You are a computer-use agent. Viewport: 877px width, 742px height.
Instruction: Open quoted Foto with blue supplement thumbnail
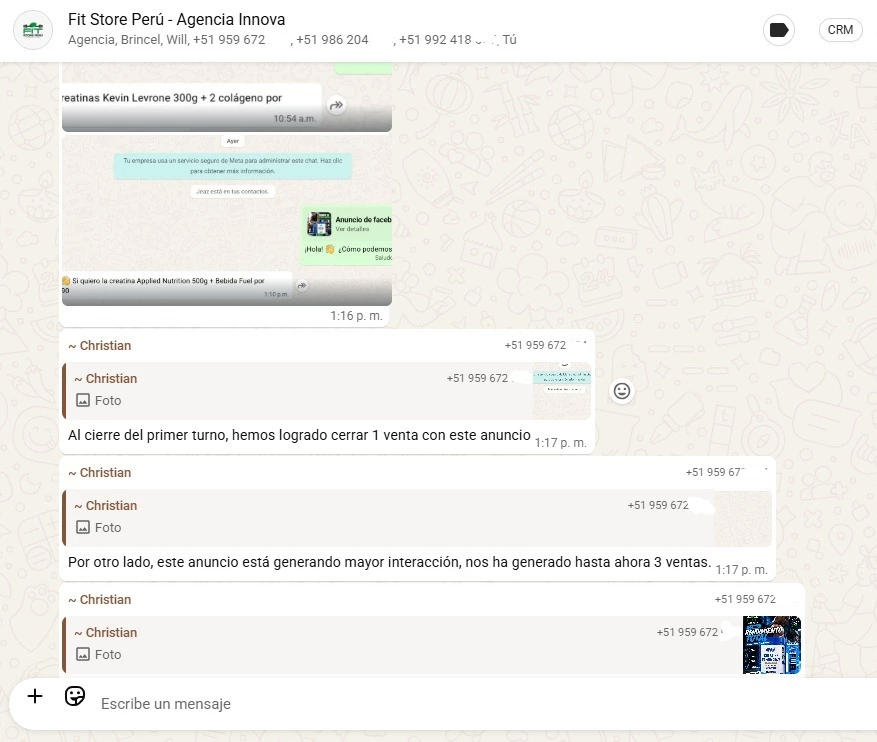(431, 645)
